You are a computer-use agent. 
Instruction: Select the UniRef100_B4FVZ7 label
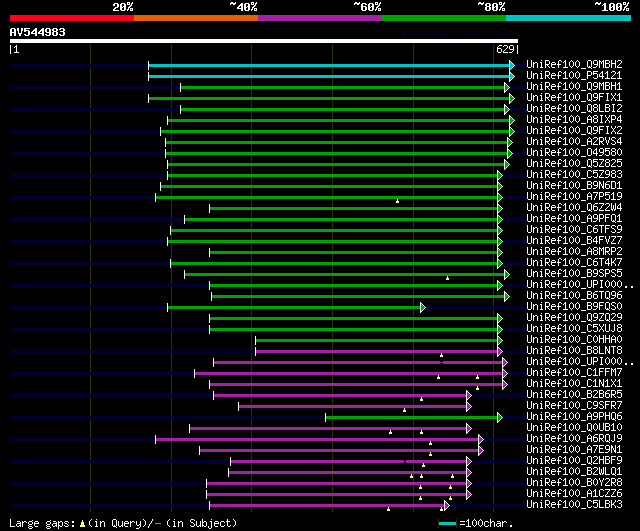(x=574, y=240)
